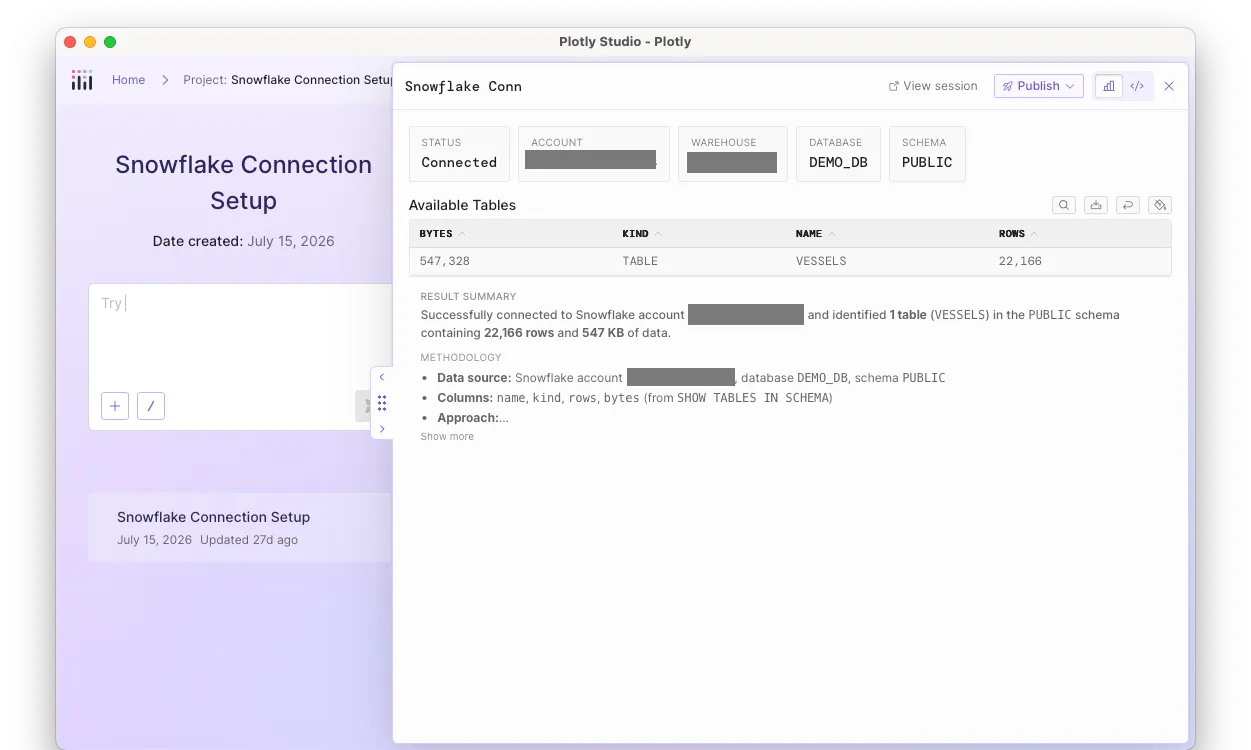Click the Snowflake Conn panel title
Screen dimensions: 1251x750
point(463,87)
